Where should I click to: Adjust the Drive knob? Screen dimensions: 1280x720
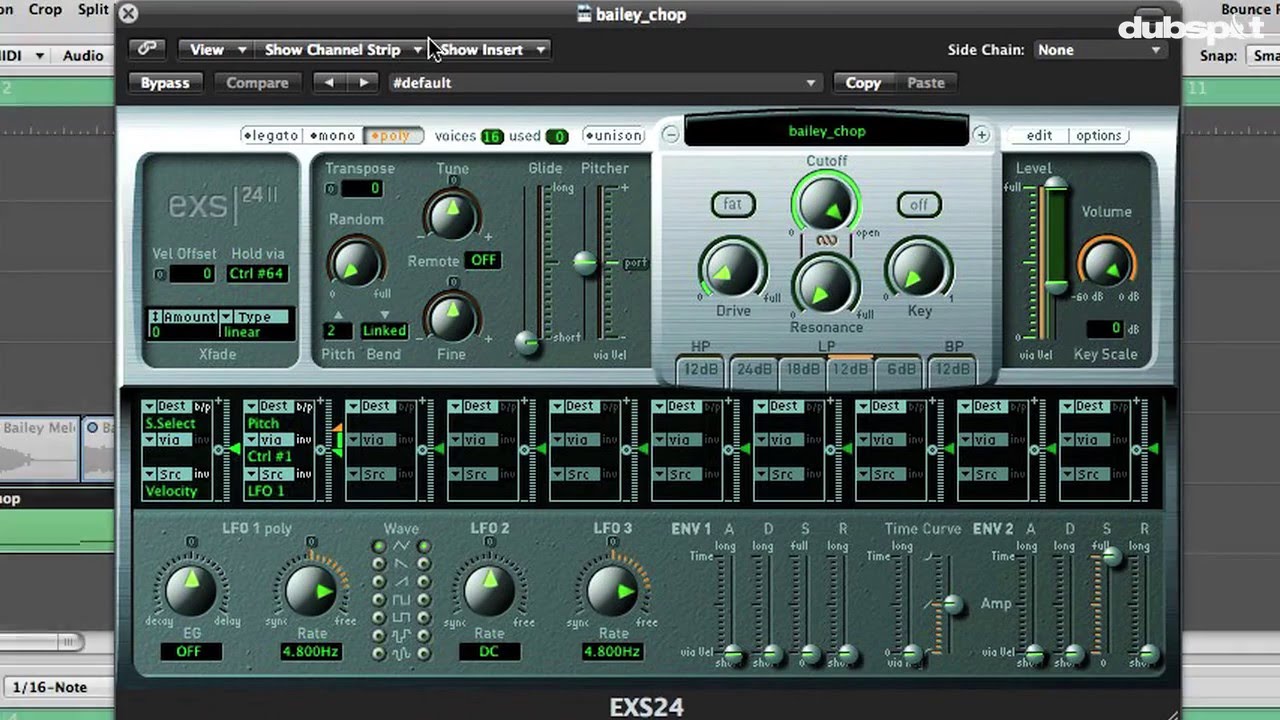732,270
